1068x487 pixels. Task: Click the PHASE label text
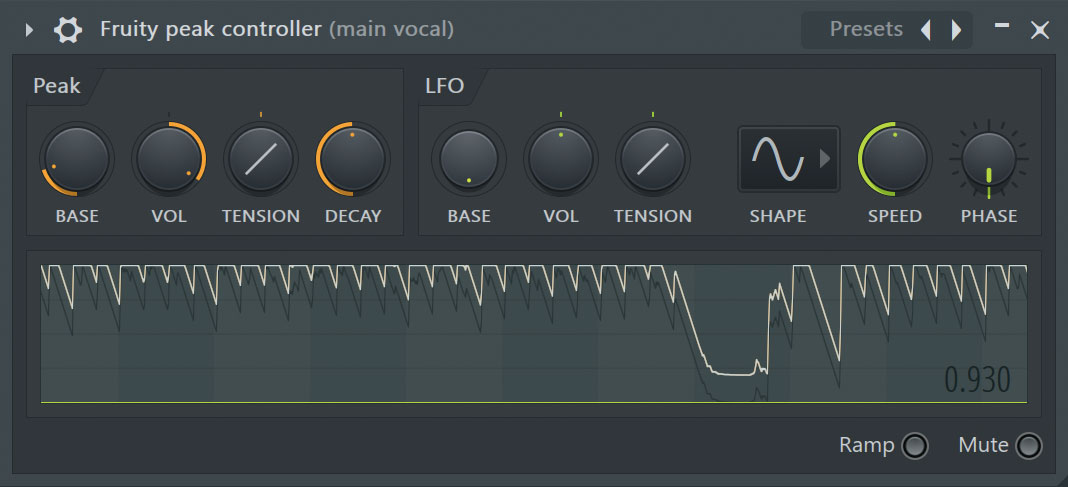989,217
